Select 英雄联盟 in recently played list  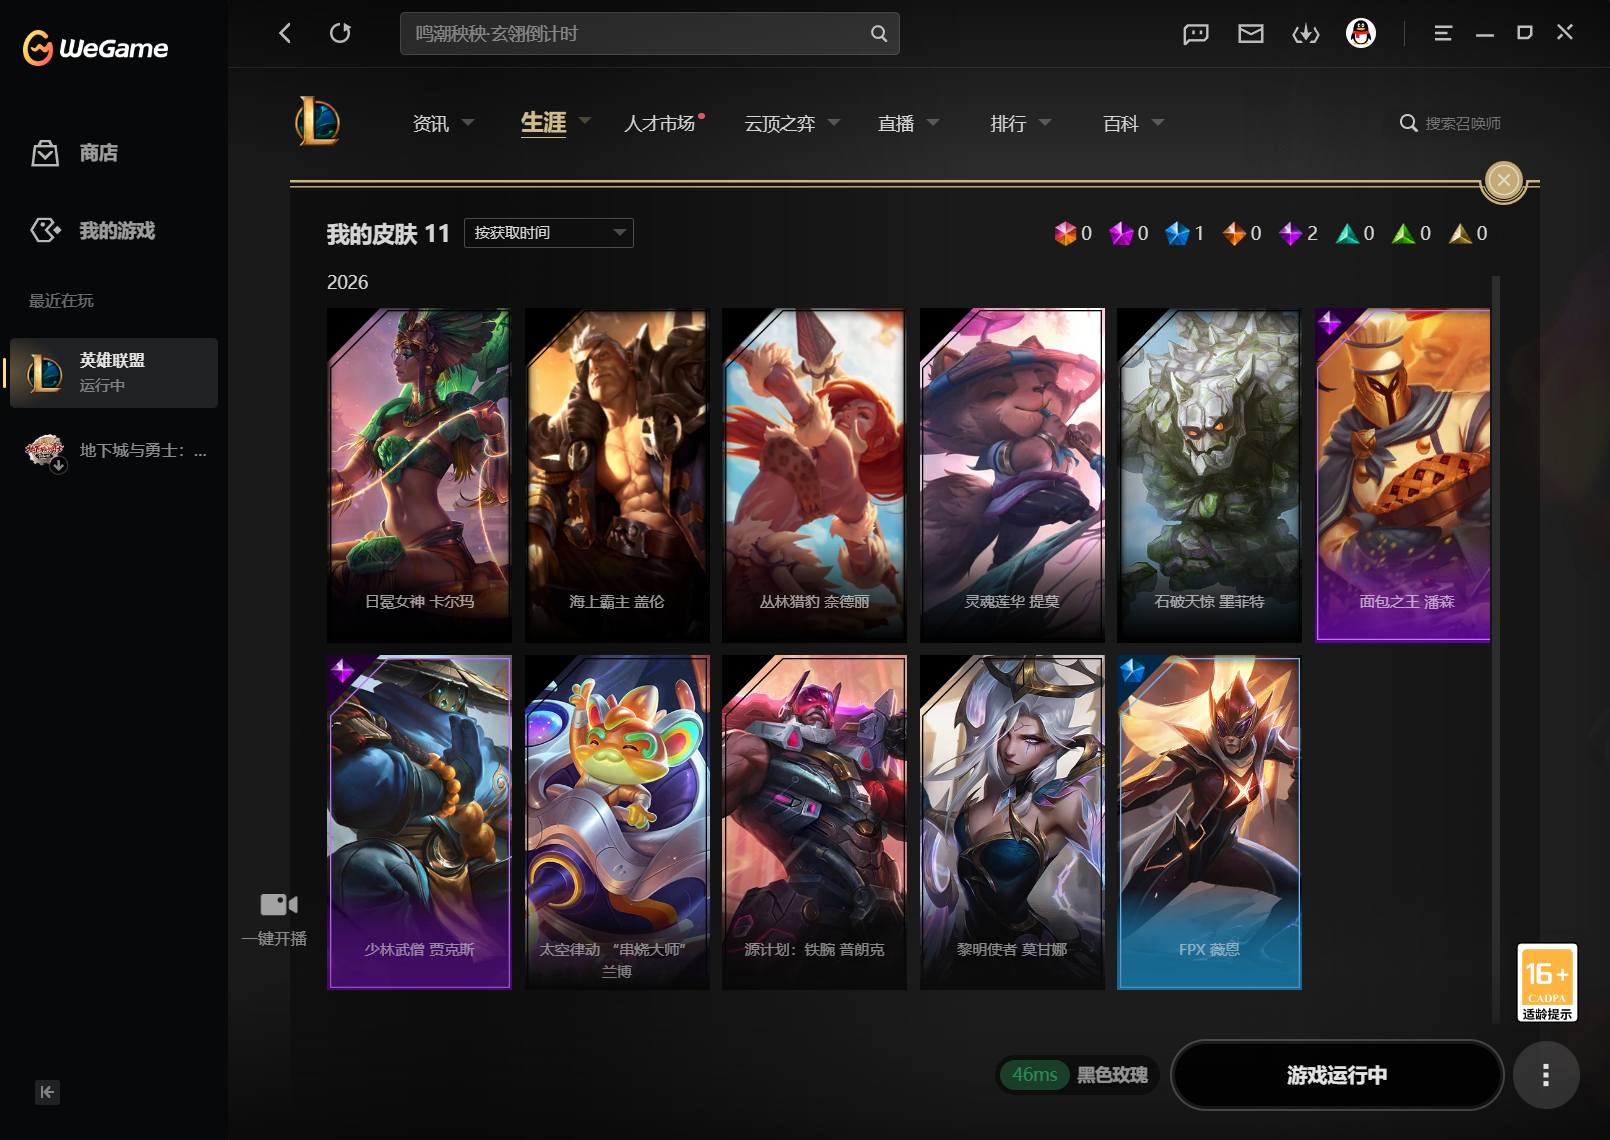[x=114, y=373]
